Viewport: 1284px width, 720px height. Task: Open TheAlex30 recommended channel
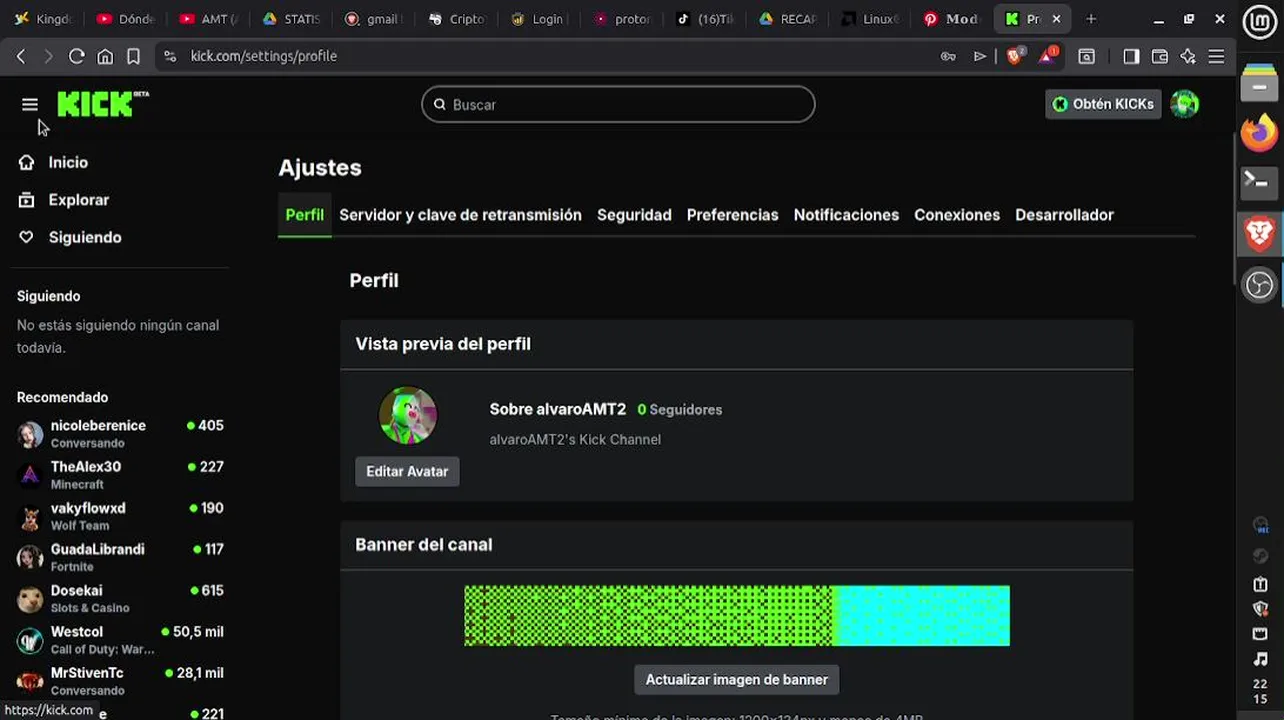(x=120, y=475)
